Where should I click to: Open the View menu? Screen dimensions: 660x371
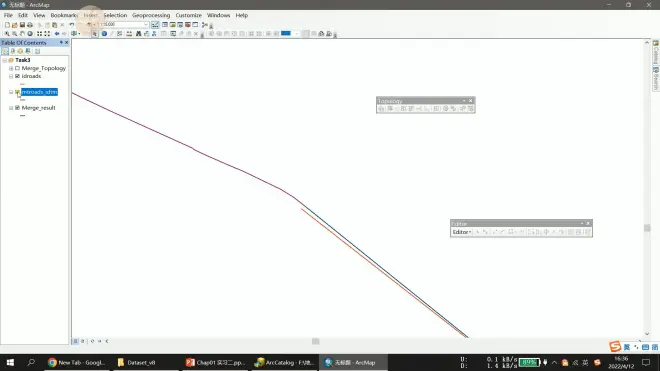pos(39,15)
